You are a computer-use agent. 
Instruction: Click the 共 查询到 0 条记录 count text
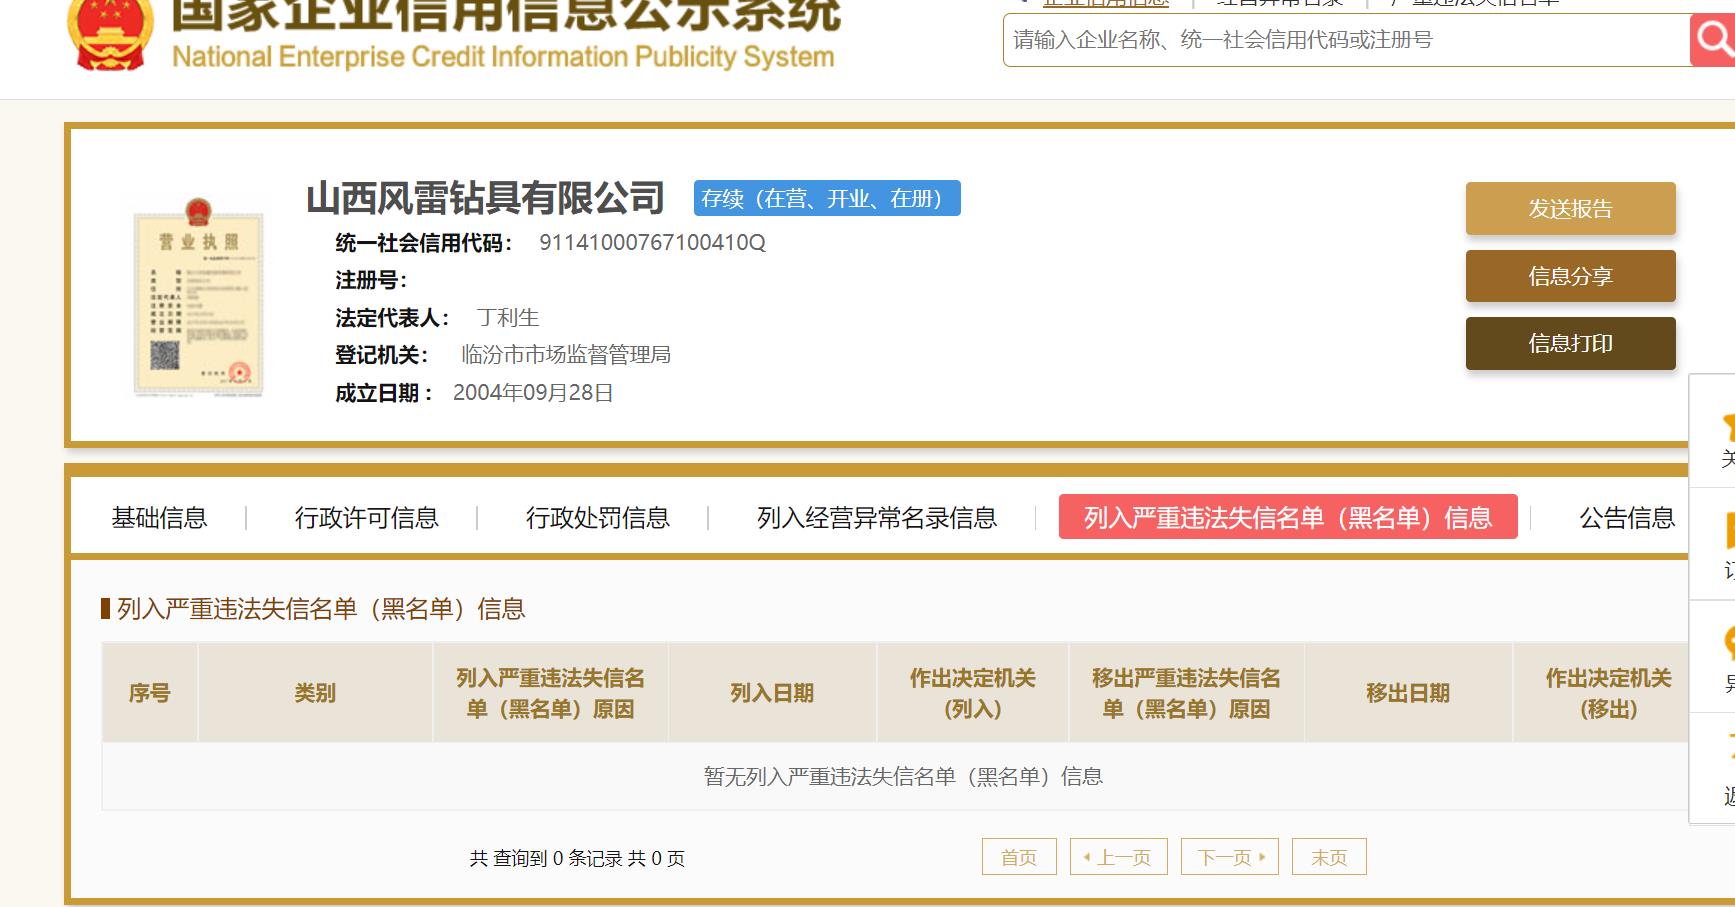[x=577, y=858]
